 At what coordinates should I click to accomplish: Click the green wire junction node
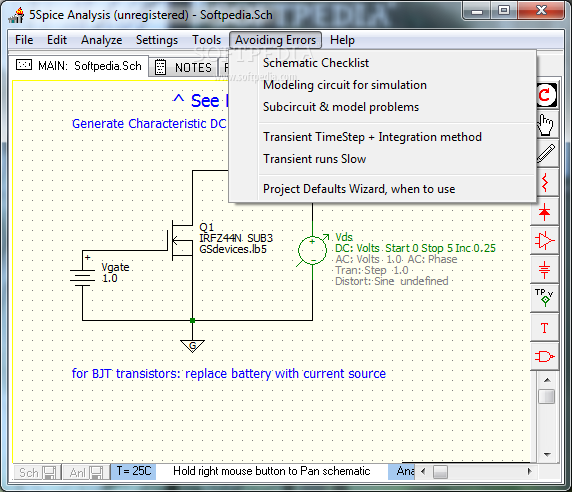coord(192,321)
